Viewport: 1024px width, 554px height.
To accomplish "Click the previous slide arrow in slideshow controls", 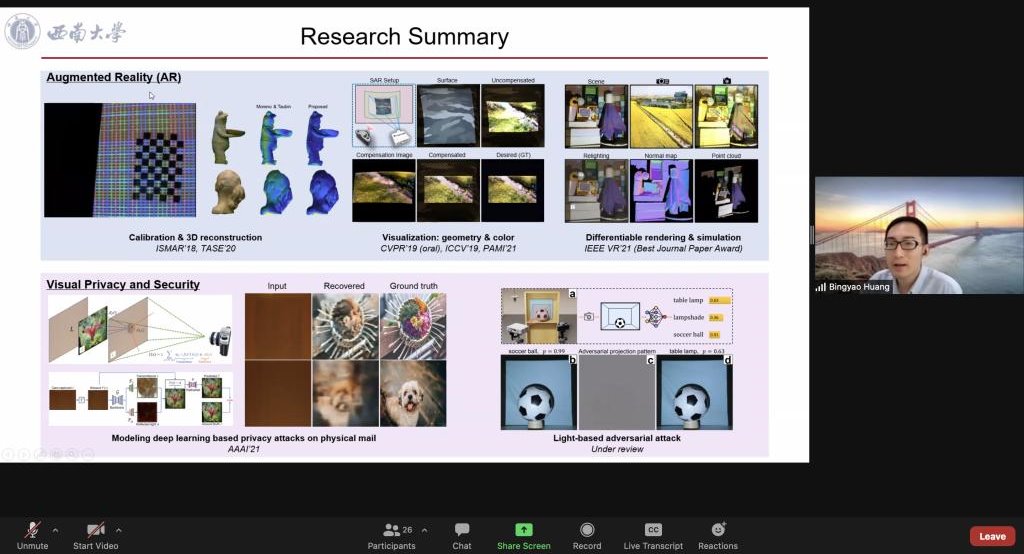I will point(9,455).
